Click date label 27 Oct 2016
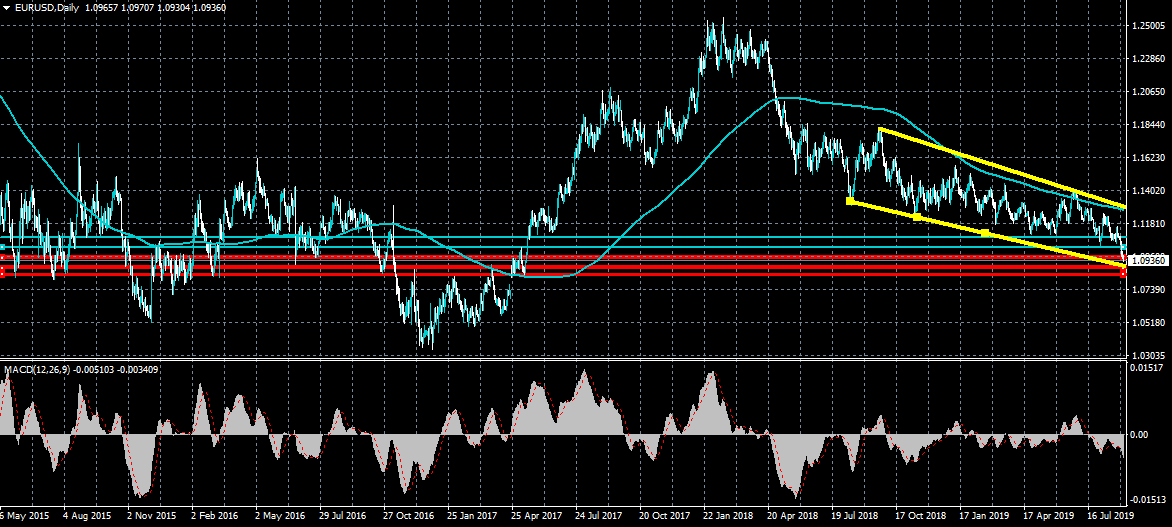 tap(408, 516)
